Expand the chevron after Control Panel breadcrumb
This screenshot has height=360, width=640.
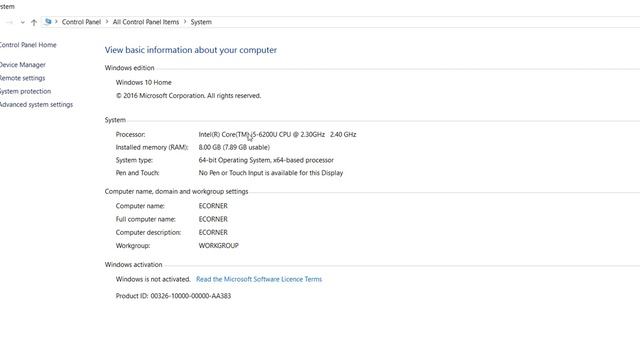coord(107,22)
